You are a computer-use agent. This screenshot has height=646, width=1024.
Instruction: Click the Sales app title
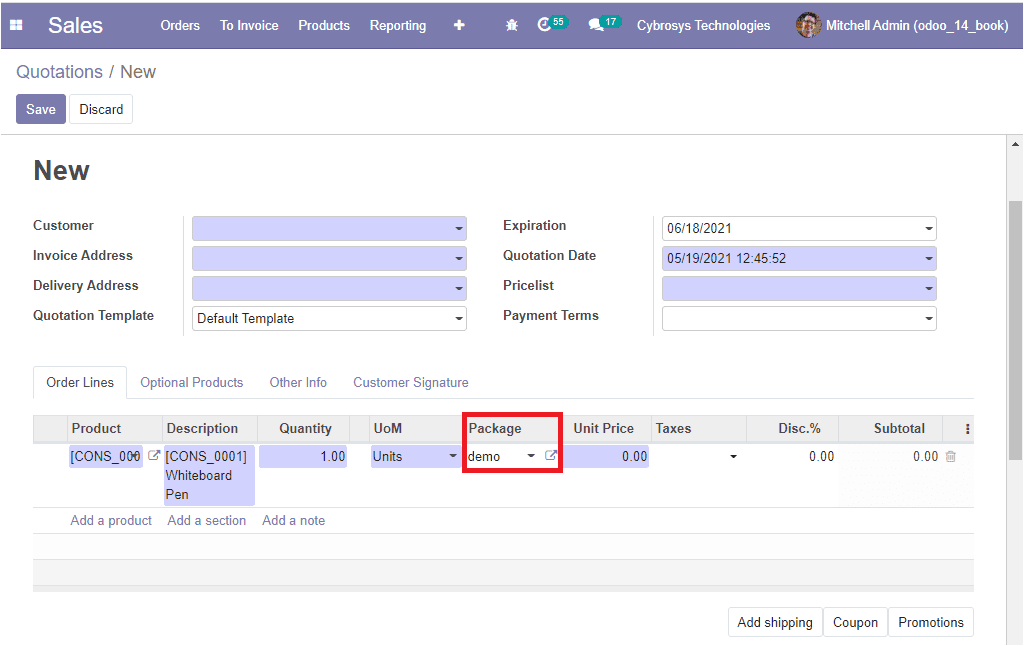75,25
